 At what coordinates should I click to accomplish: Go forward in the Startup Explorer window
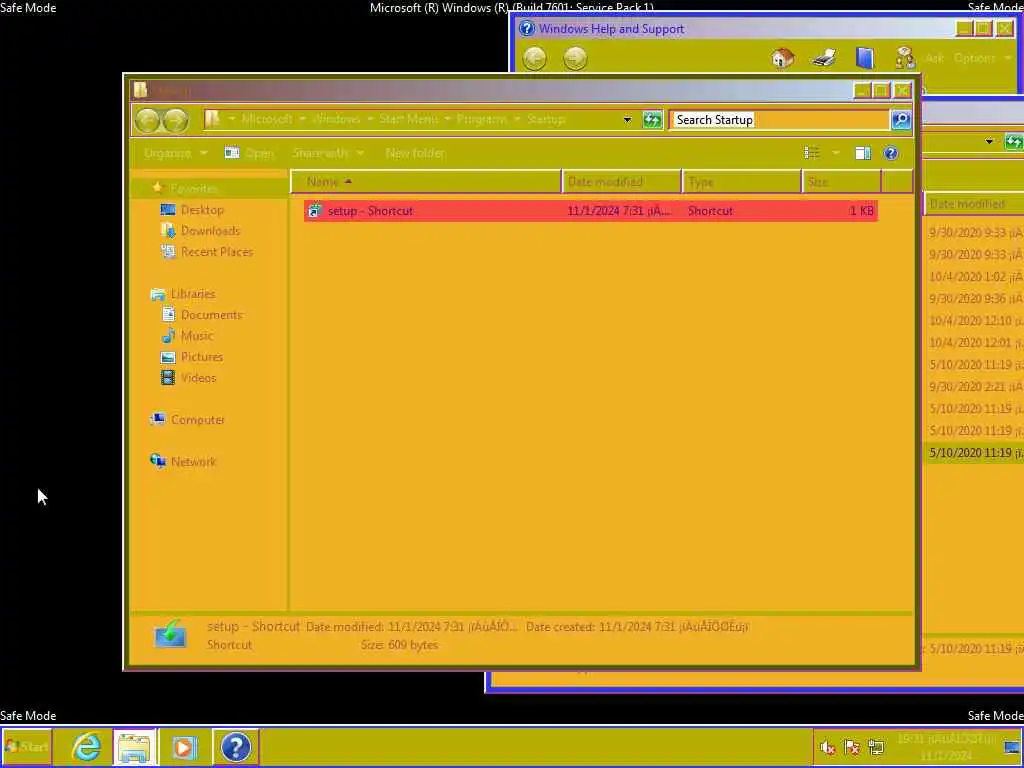[175, 120]
